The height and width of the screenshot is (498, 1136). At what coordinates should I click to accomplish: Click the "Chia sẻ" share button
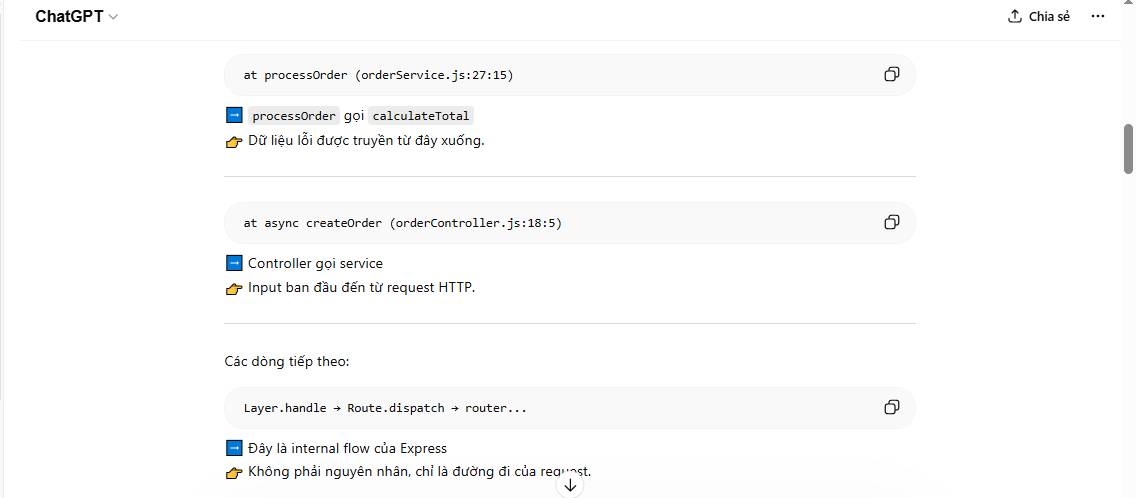coord(1038,16)
